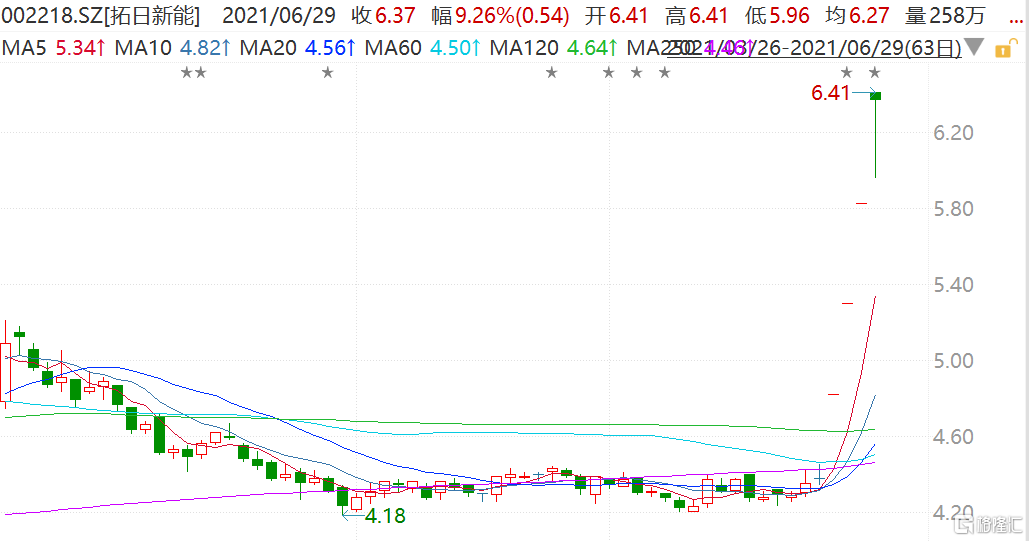
Task: Click the date 2021/06/29 in header
Action: (x=279, y=15)
